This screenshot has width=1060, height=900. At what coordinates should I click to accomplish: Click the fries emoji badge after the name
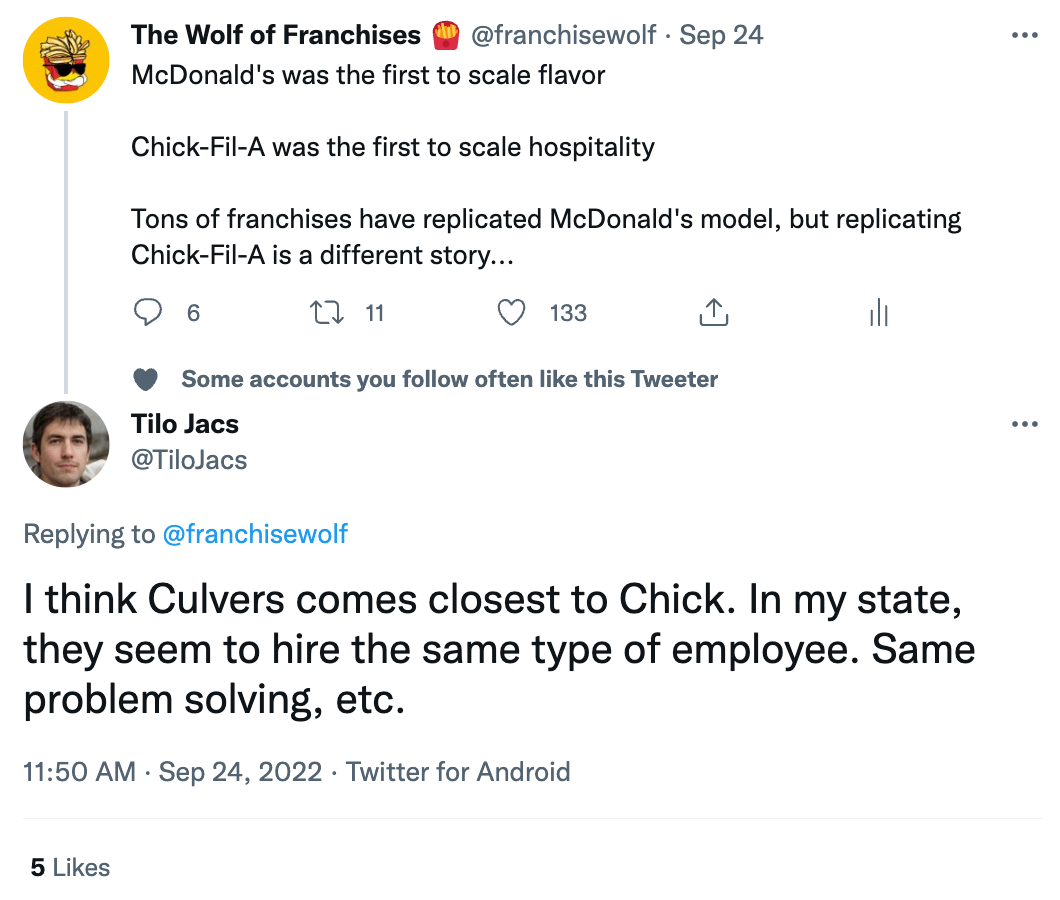coord(445,36)
